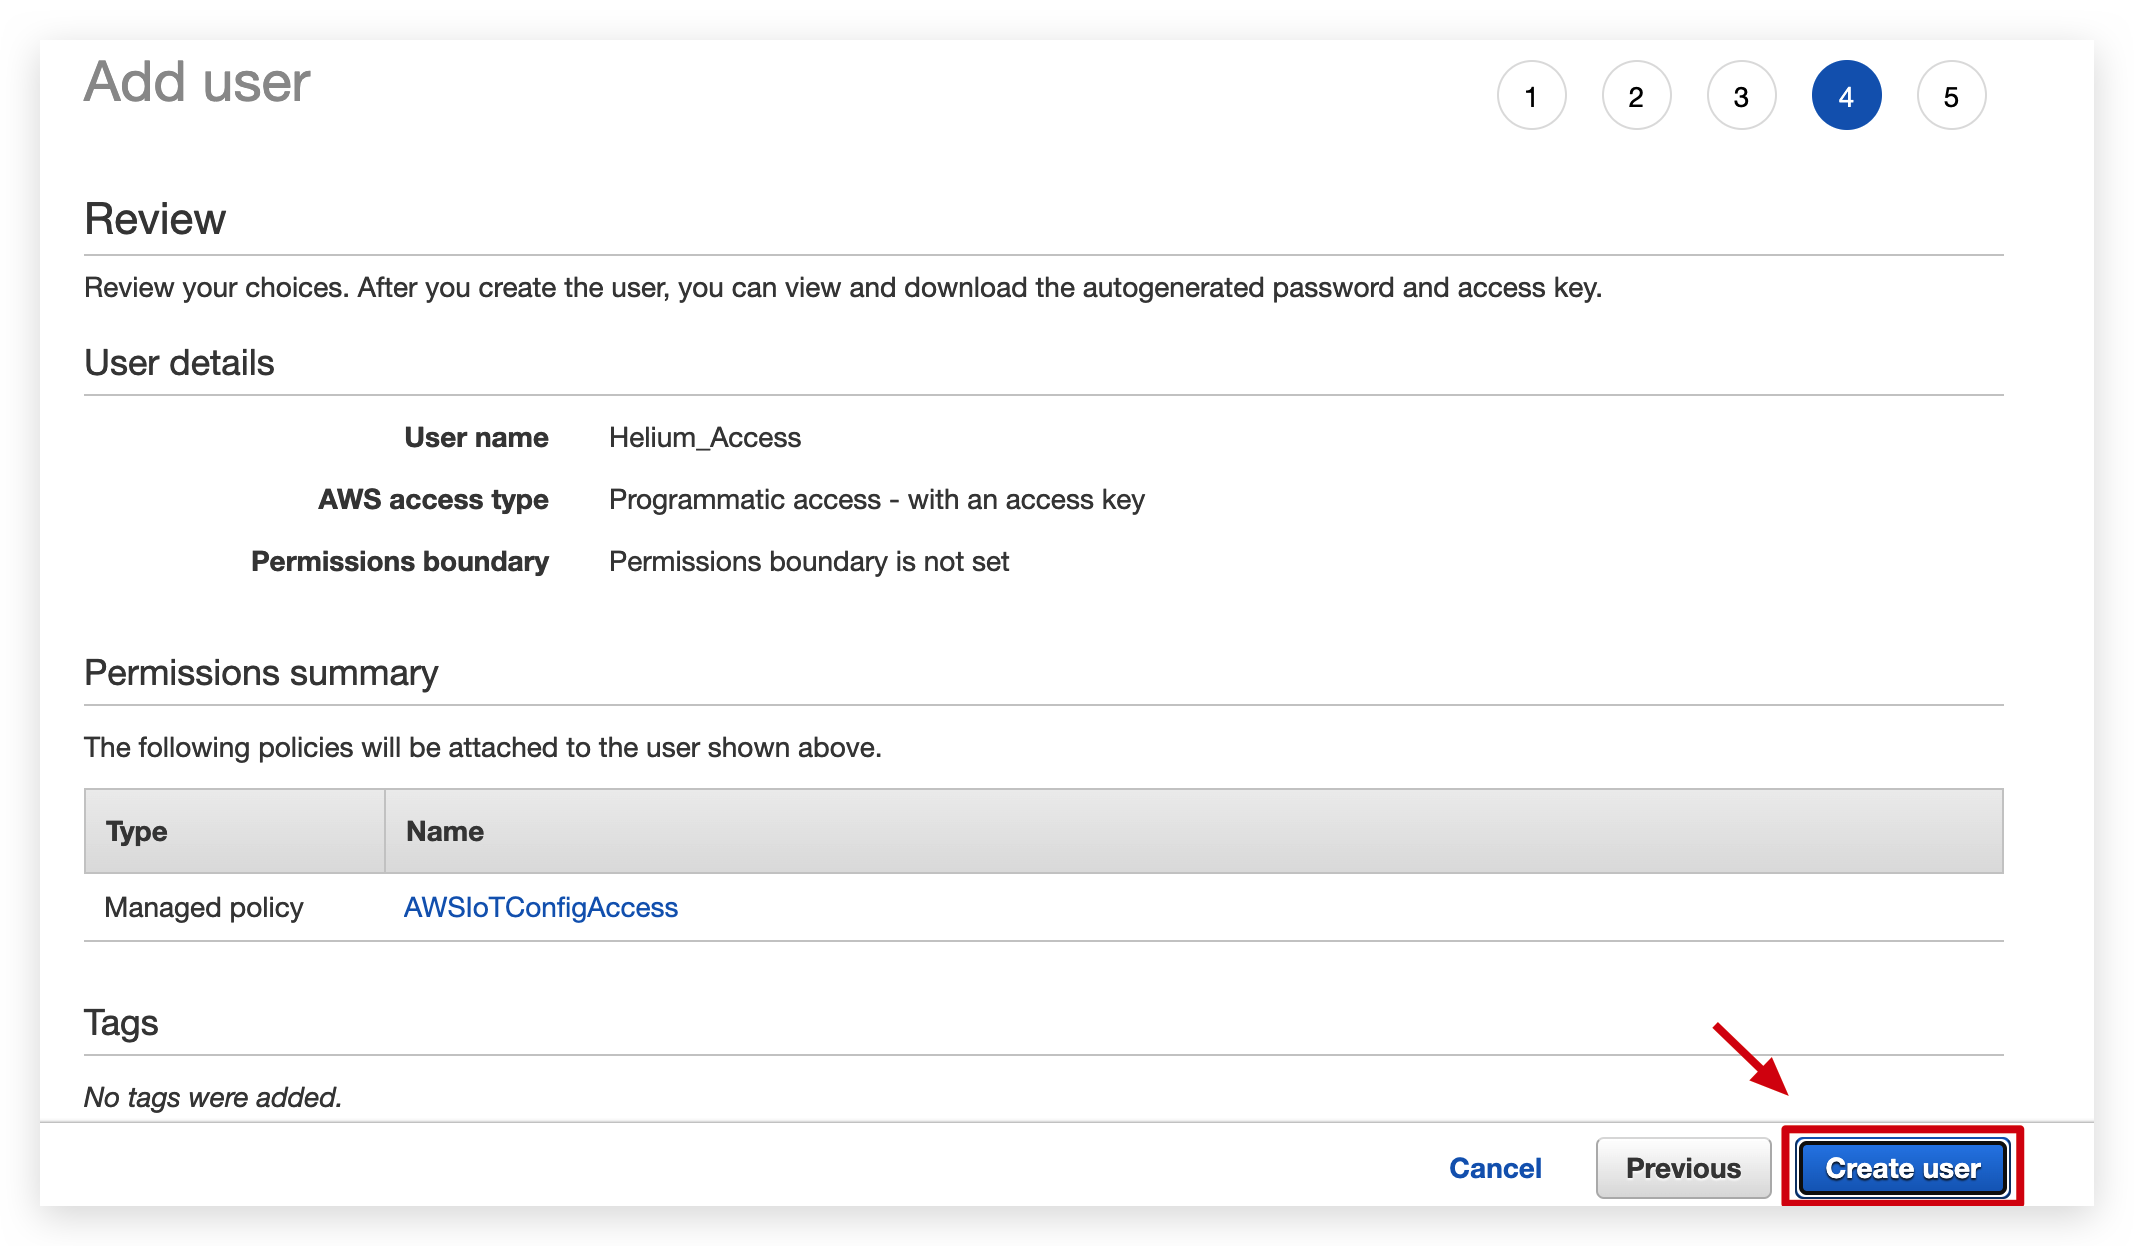Click the AWS access type label
This screenshot has width=2134, height=1246.
pos(433,499)
